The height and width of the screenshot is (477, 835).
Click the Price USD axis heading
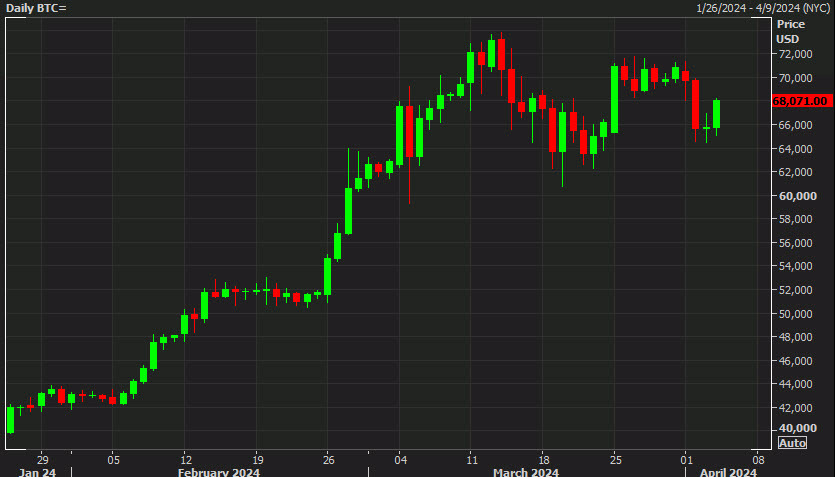[790, 31]
